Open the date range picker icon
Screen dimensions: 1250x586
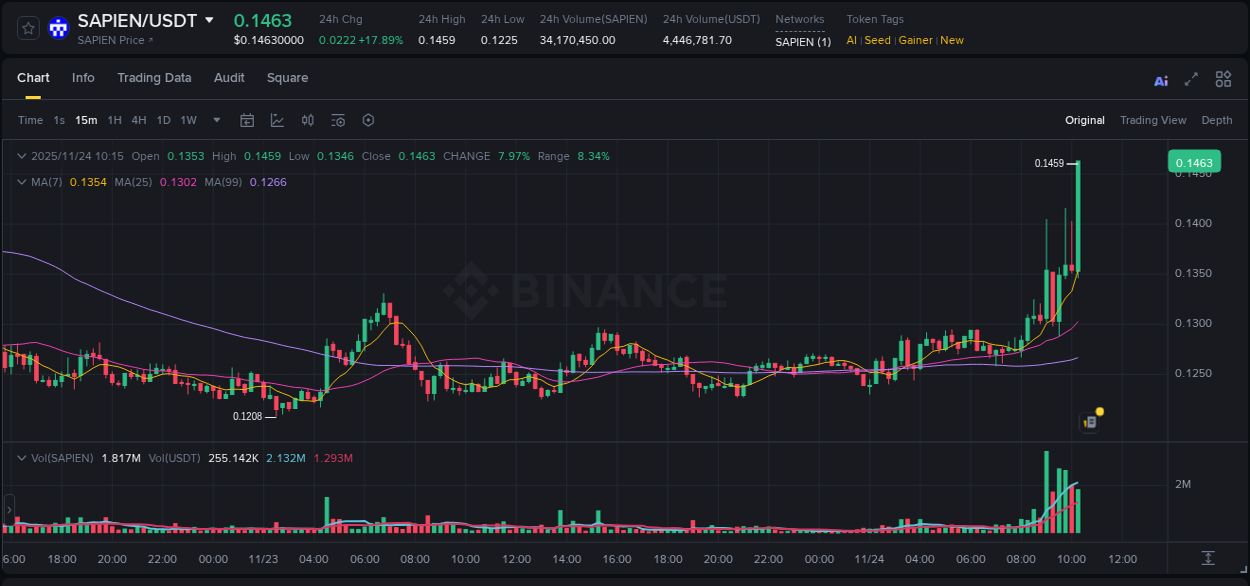247,120
